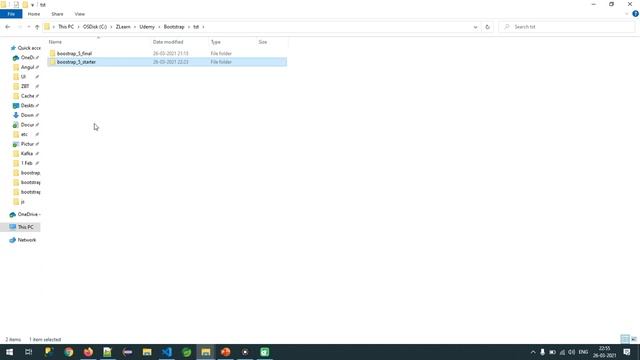Switch to the Share ribbon tab

click(x=57, y=14)
